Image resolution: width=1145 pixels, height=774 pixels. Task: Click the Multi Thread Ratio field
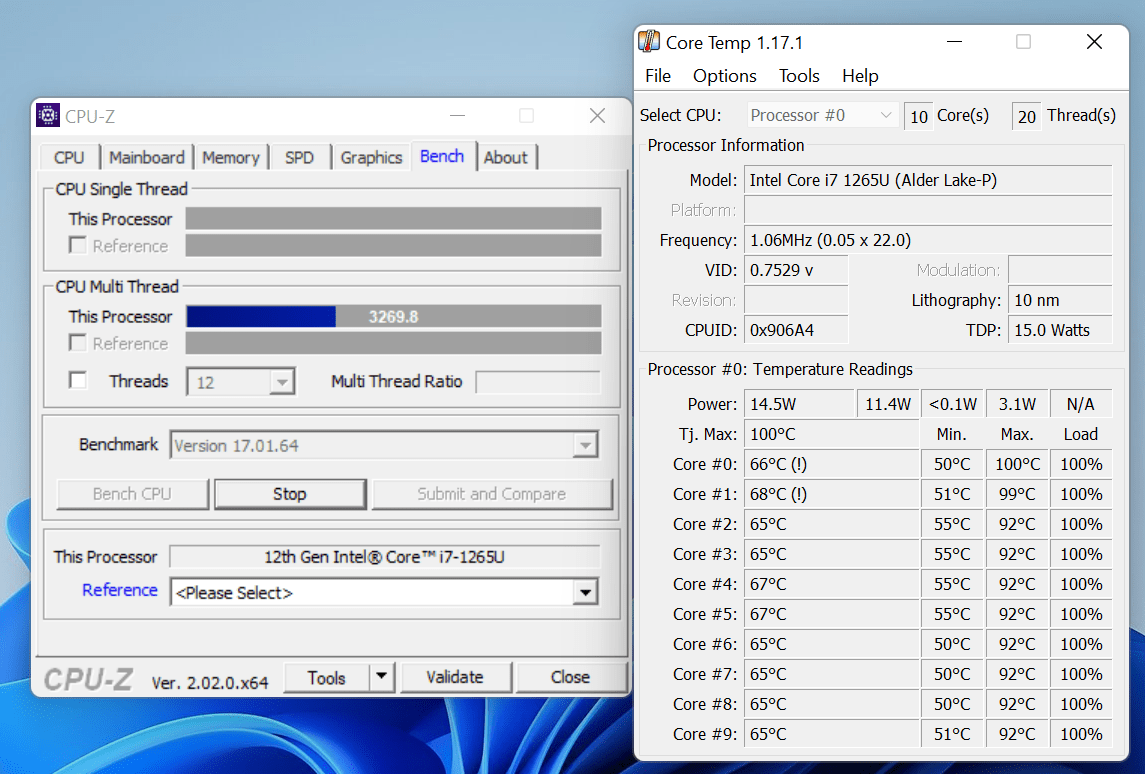pyautogui.click(x=538, y=381)
